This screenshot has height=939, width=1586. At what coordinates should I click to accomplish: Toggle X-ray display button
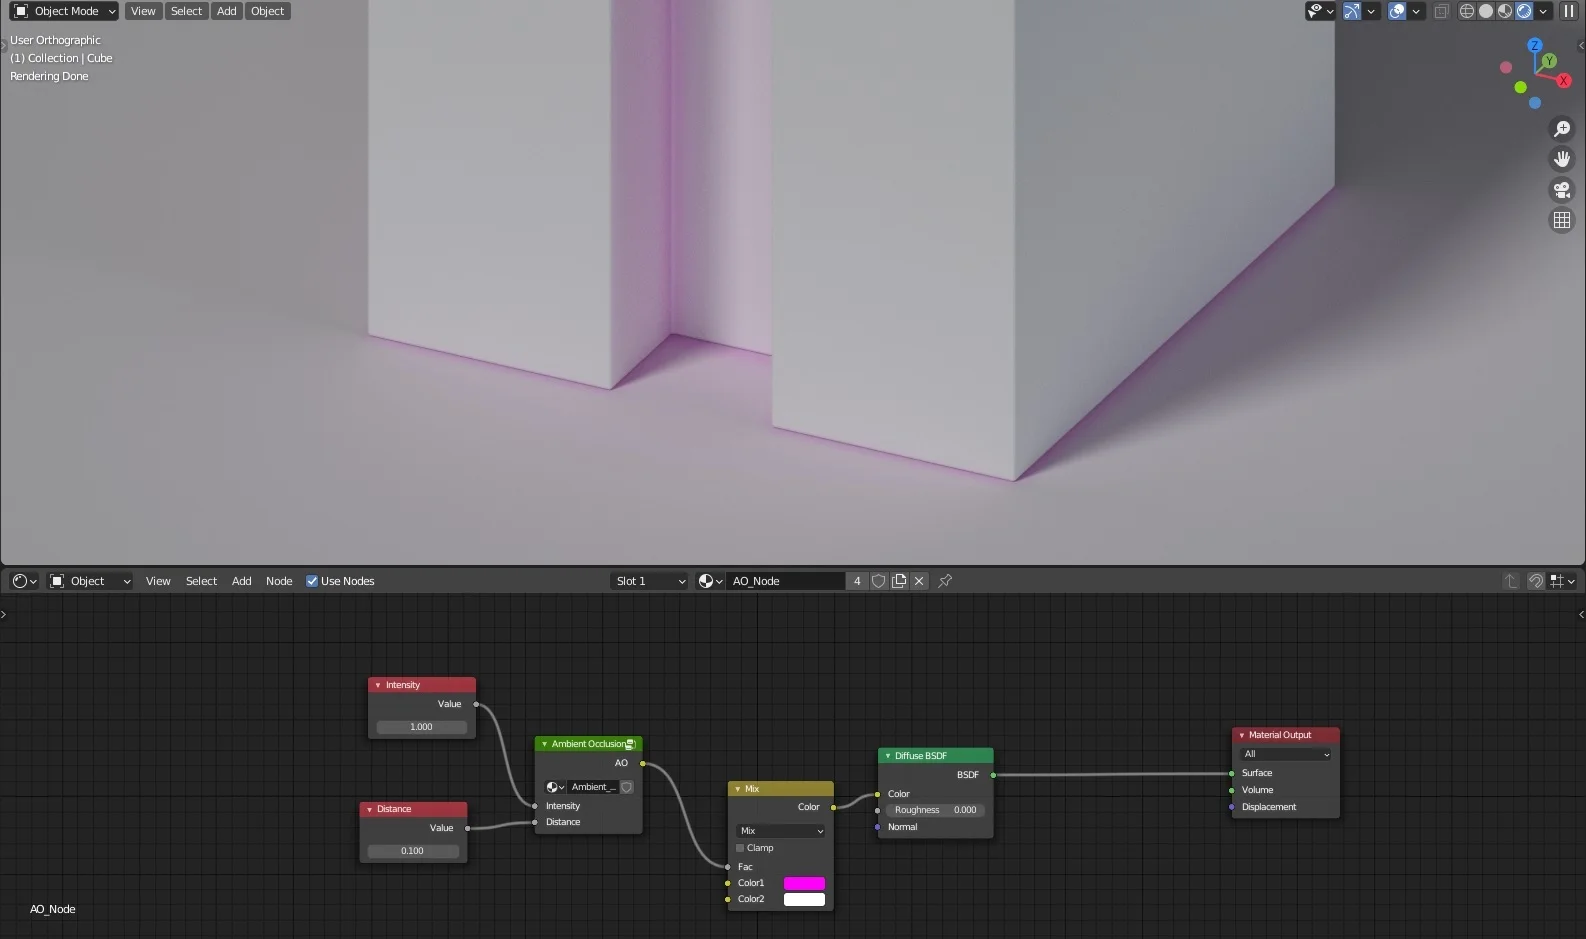(x=1441, y=11)
